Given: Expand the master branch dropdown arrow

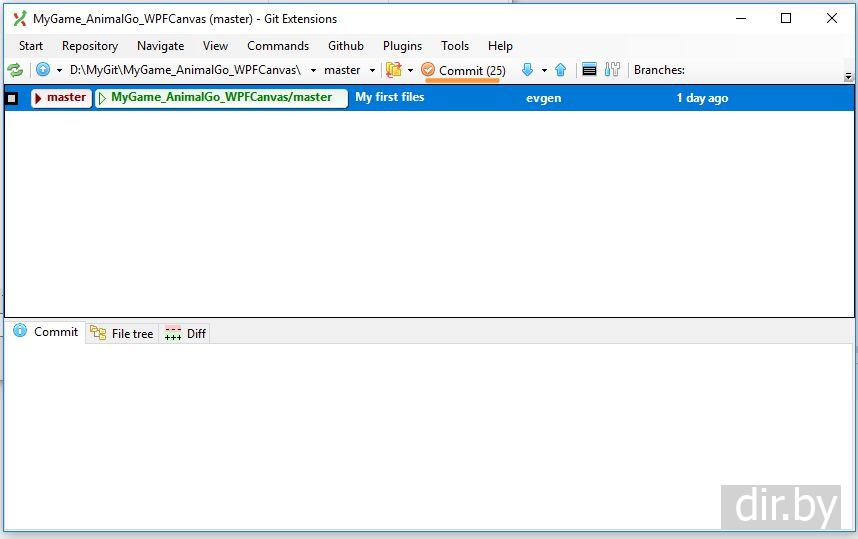Looking at the screenshot, I should [372, 71].
